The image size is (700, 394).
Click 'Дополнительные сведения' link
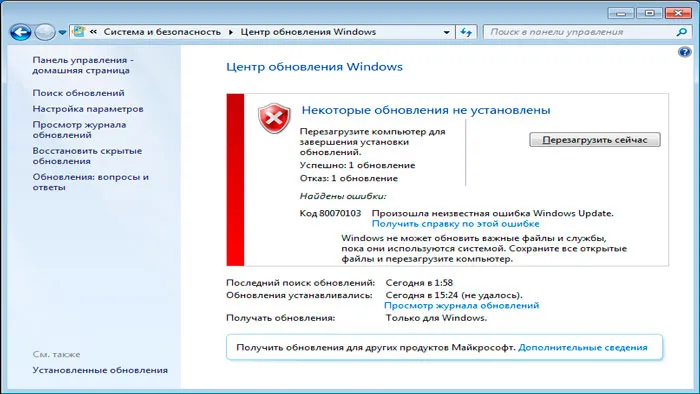click(583, 347)
